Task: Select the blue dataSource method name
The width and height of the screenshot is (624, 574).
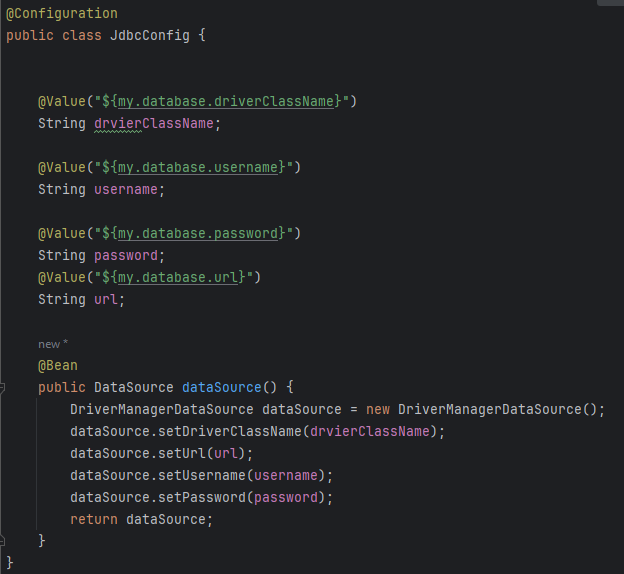Action: 222,387
